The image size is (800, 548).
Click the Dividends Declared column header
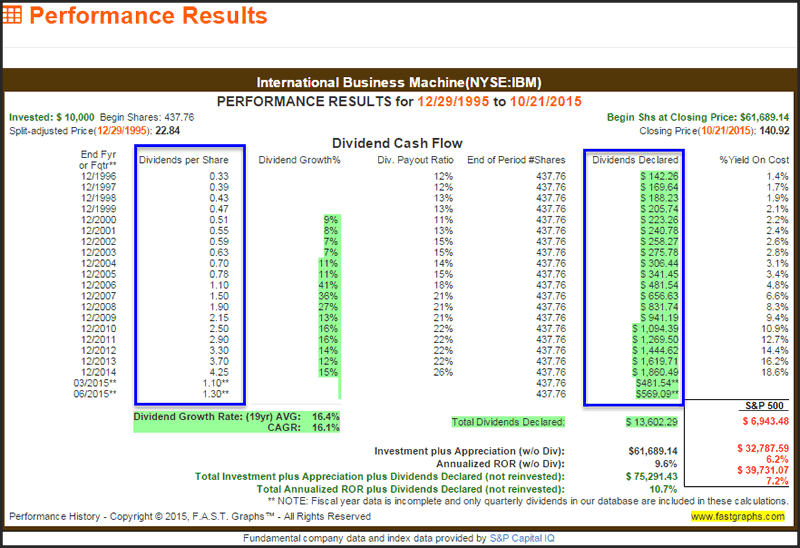[635, 160]
